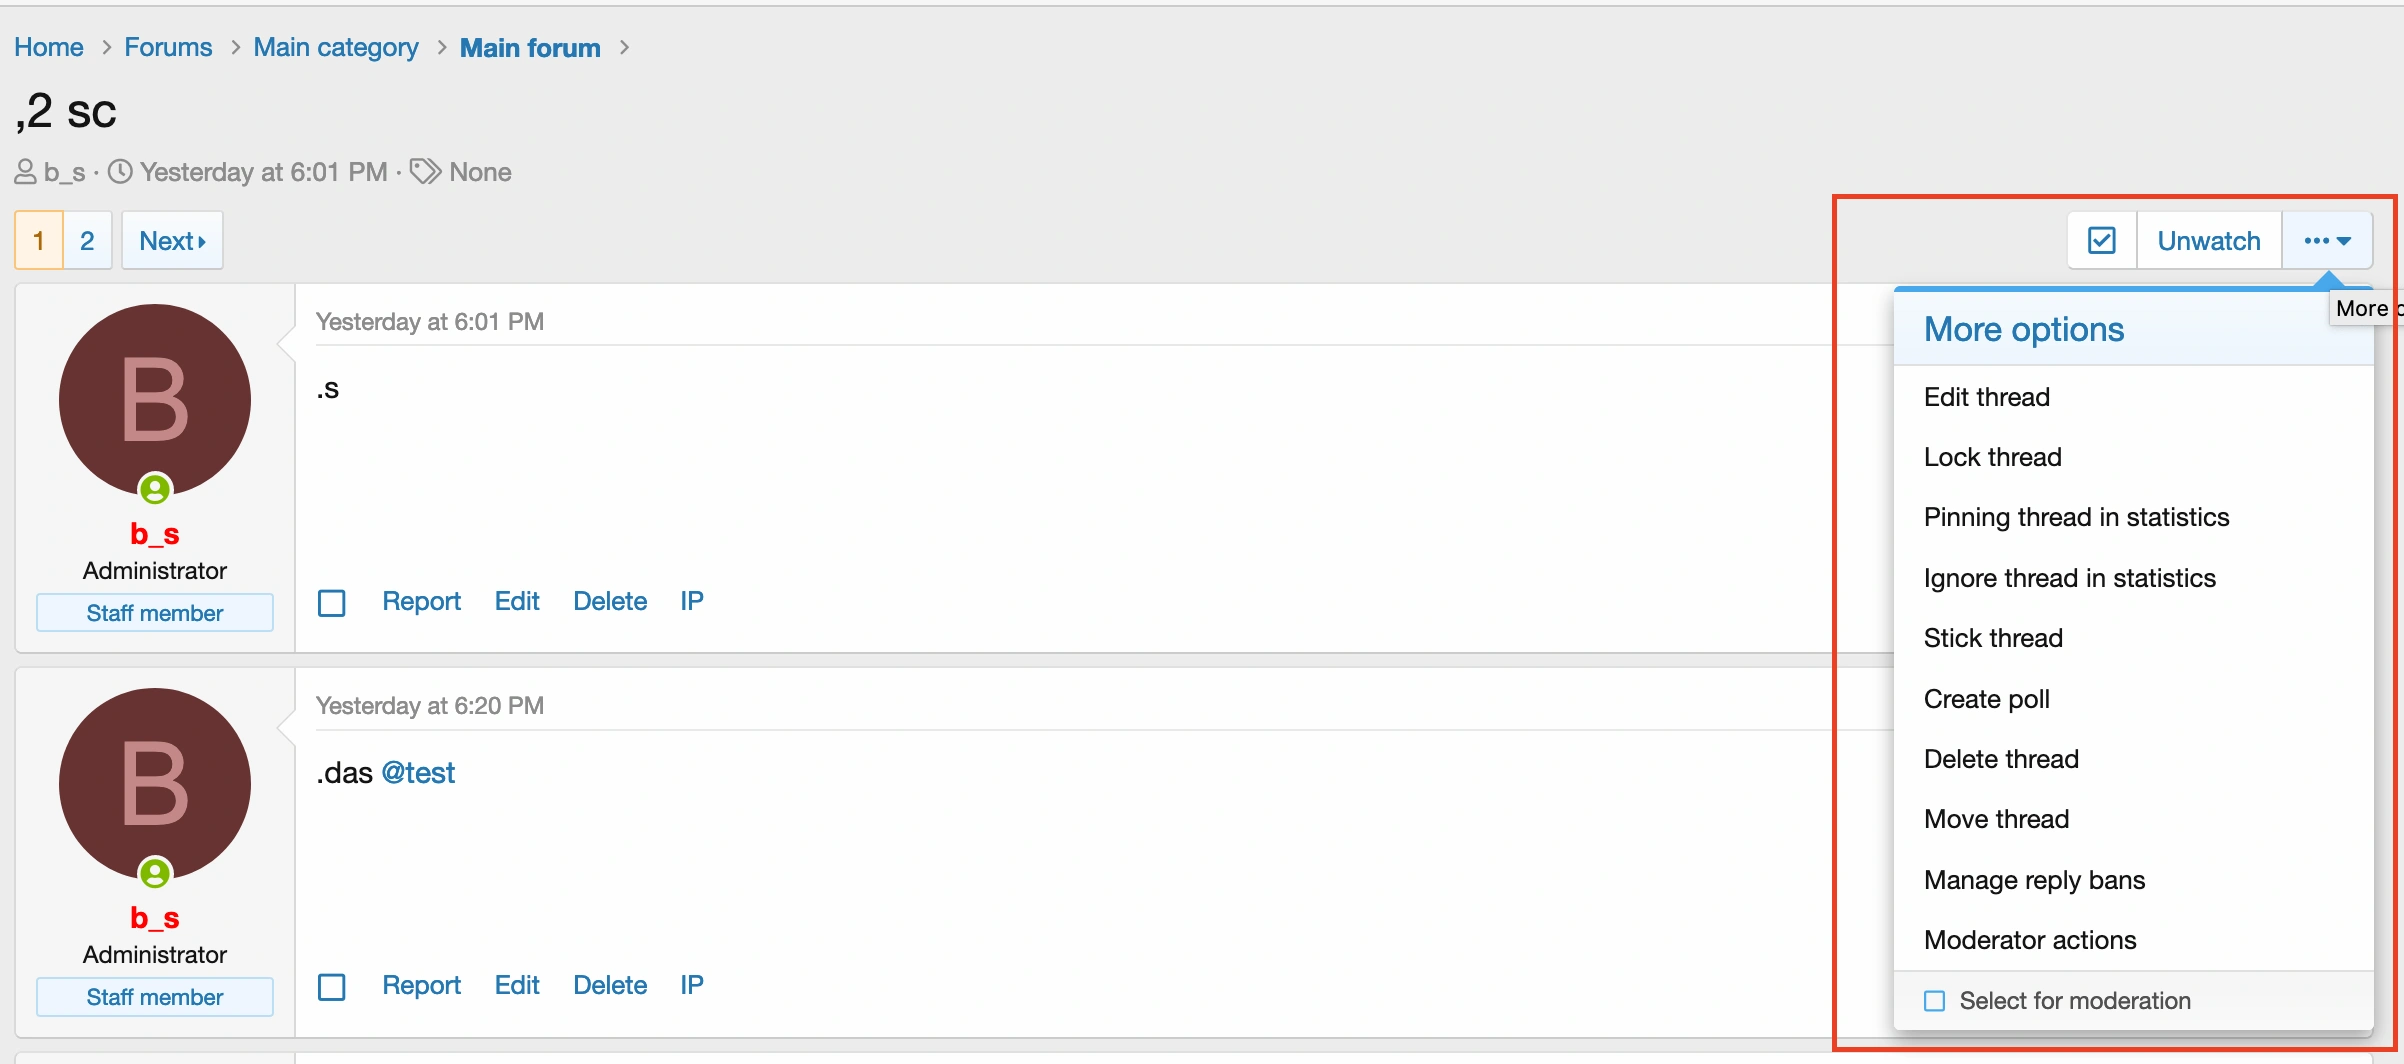The height and width of the screenshot is (1064, 2404).
Task: Click the first post's B avatar
Action: (155, 400)
